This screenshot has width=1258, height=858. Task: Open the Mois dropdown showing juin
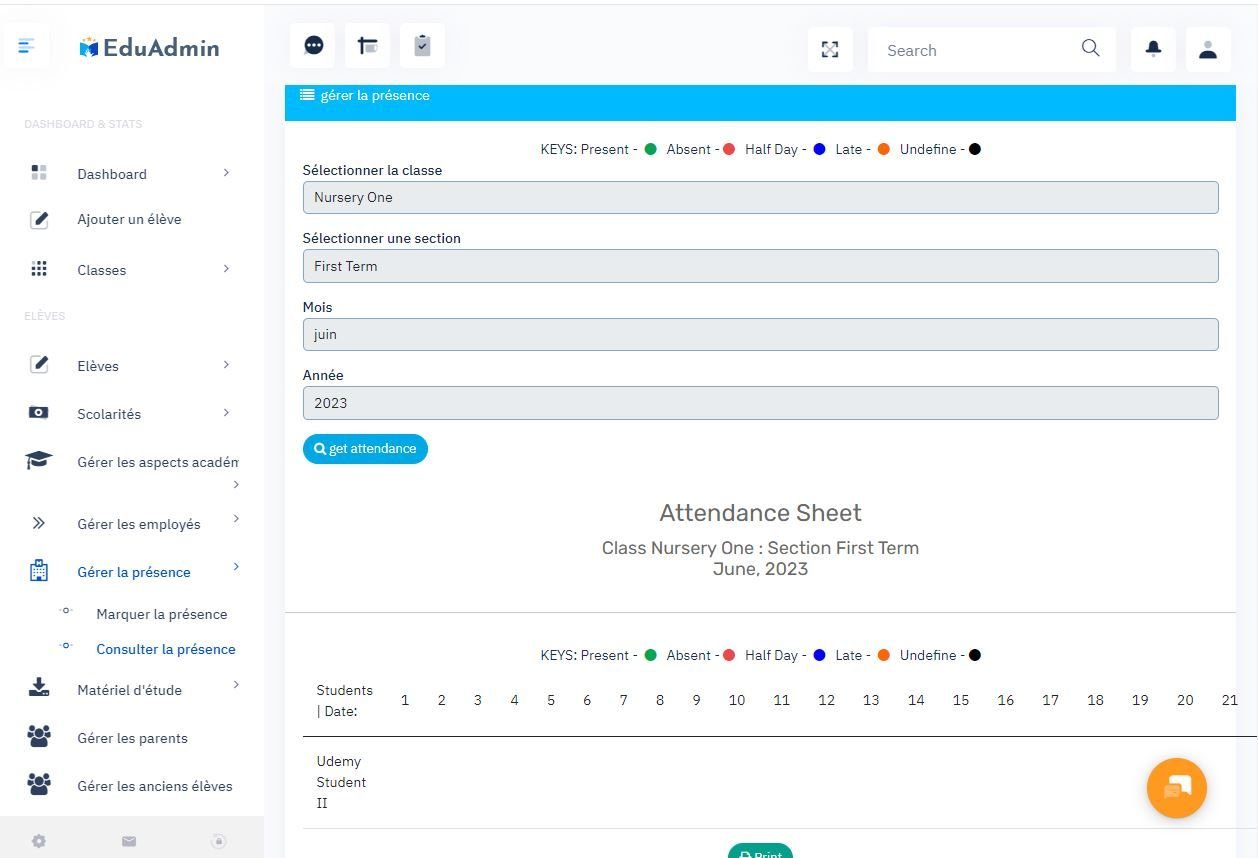(x=760, y=334)
